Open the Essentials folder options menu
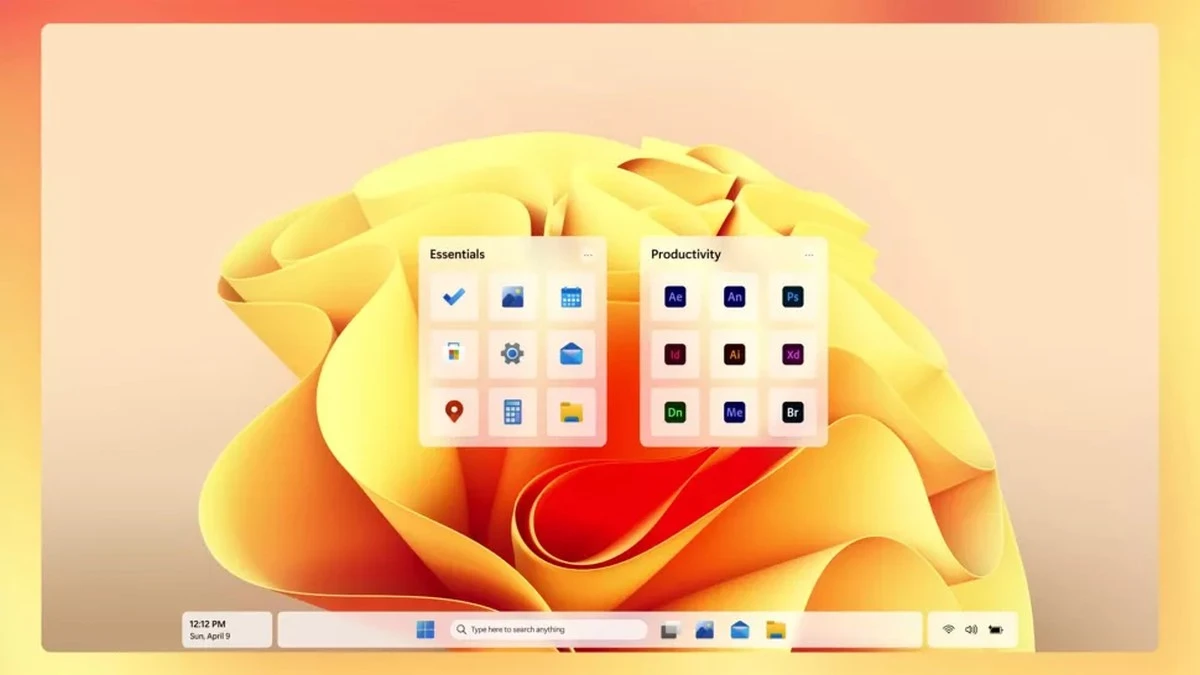The height and width of the screenshot is (675, 1200). [x=589, y=255]
